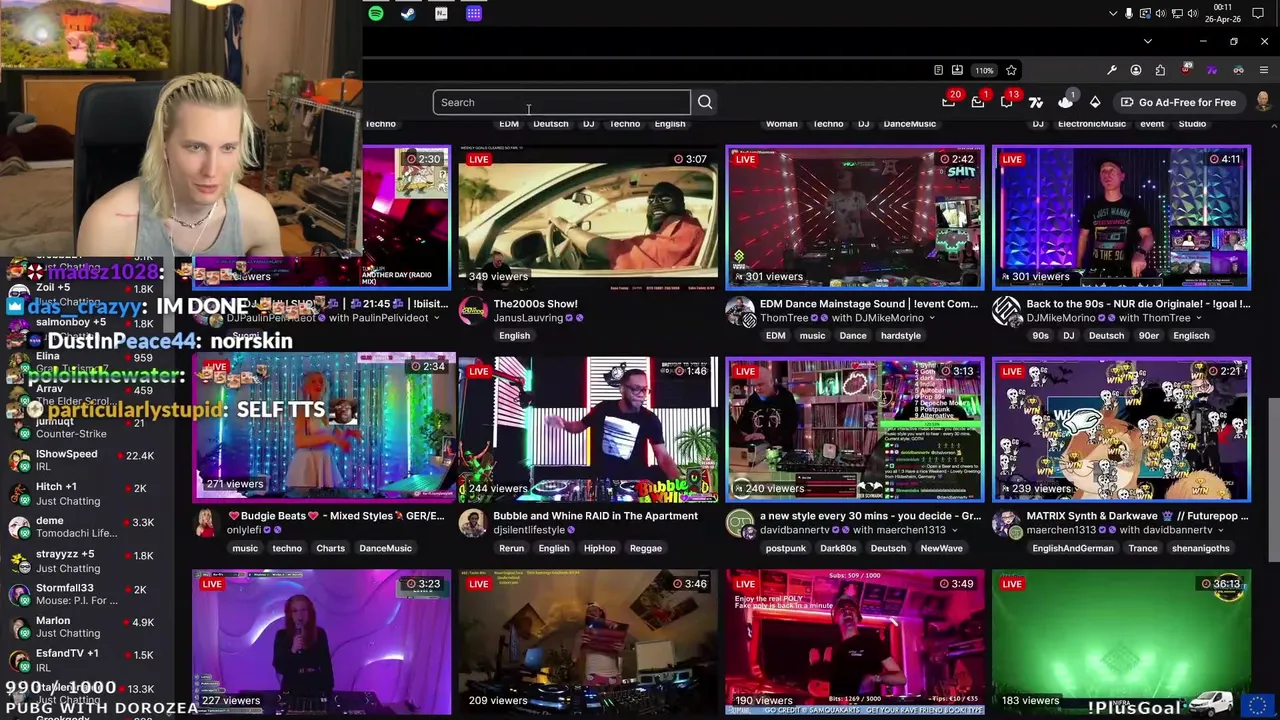Image resolution: width=1280 pixels, height=720 pixels.
Task: Open Bubble and Whine RAID stream title
Action: pyautogui.click(x=595, y=516)
